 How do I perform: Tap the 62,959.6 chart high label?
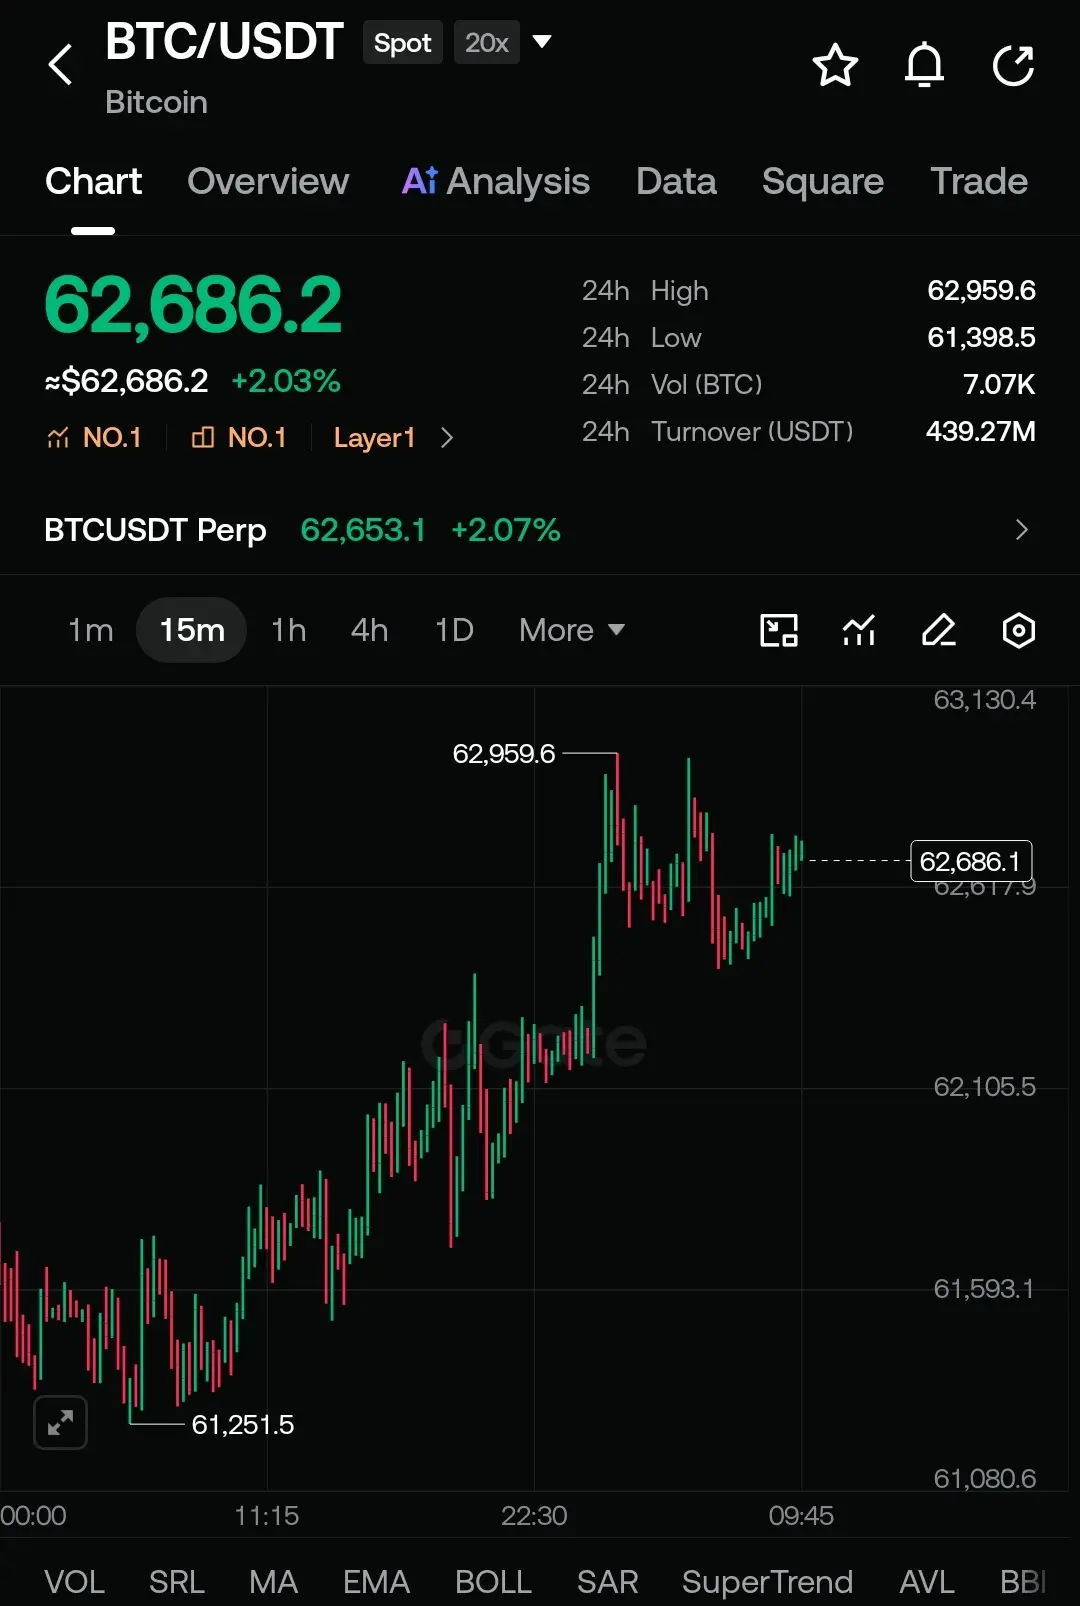pyautogui.click(x=504, y=753)
